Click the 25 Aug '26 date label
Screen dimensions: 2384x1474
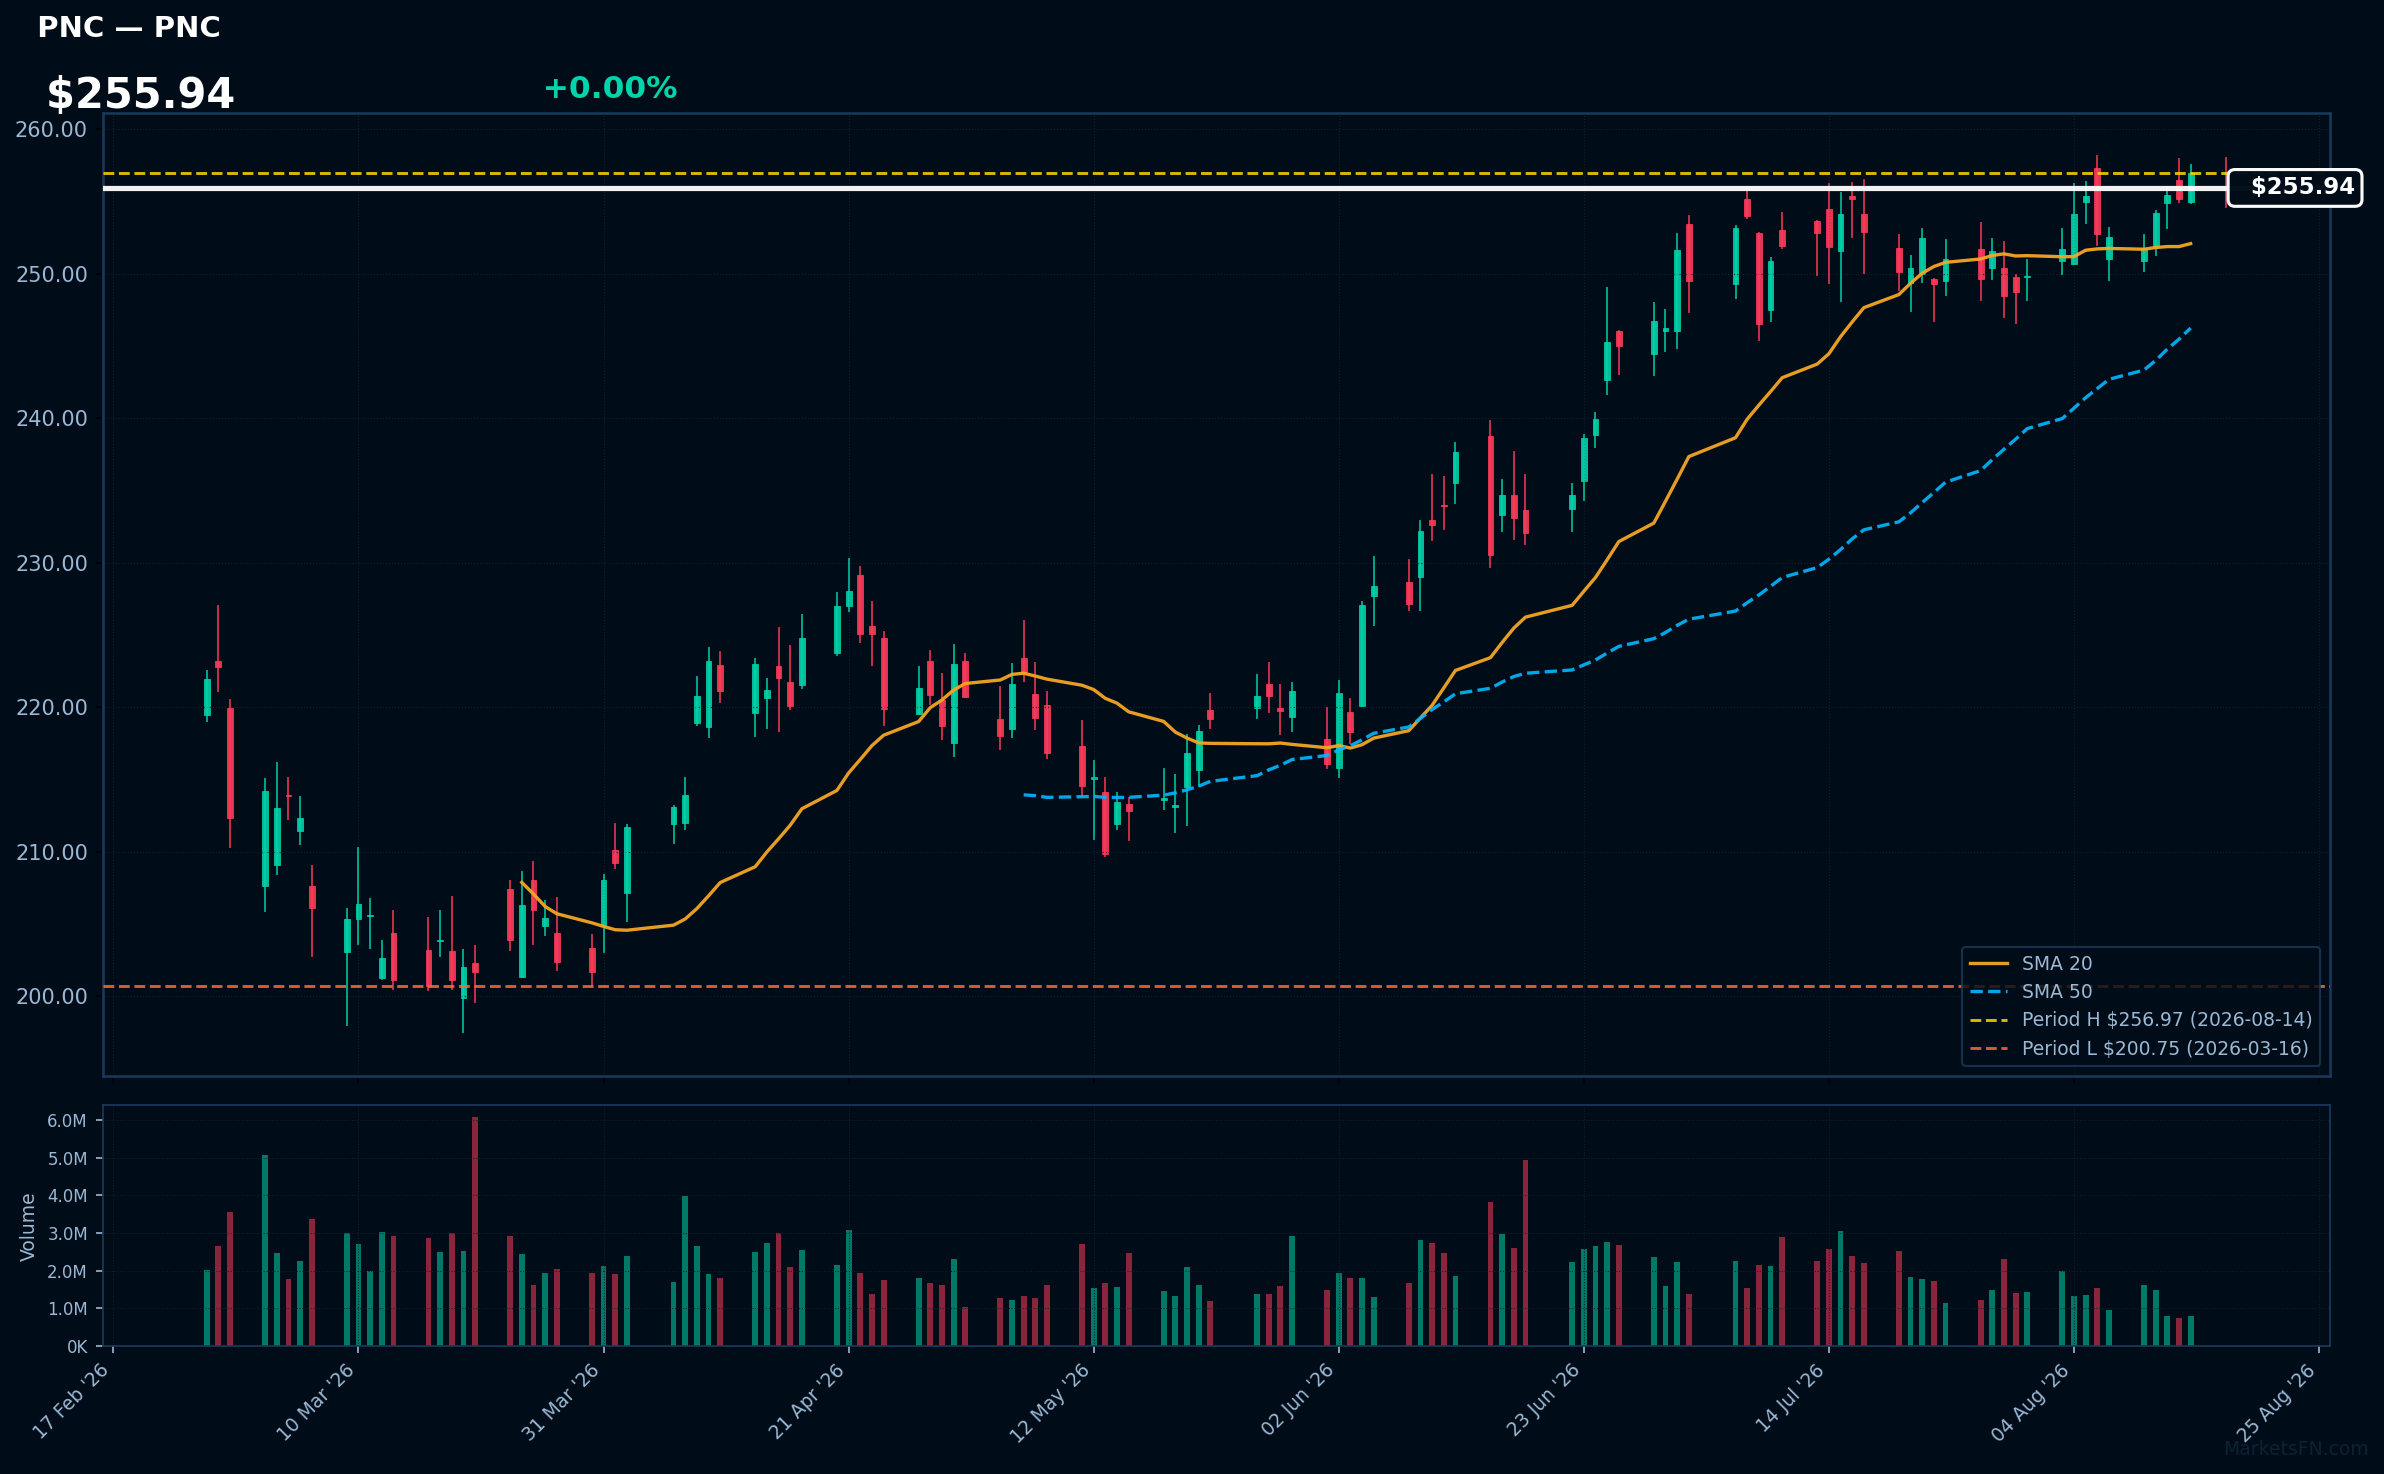(2275, 1402)
